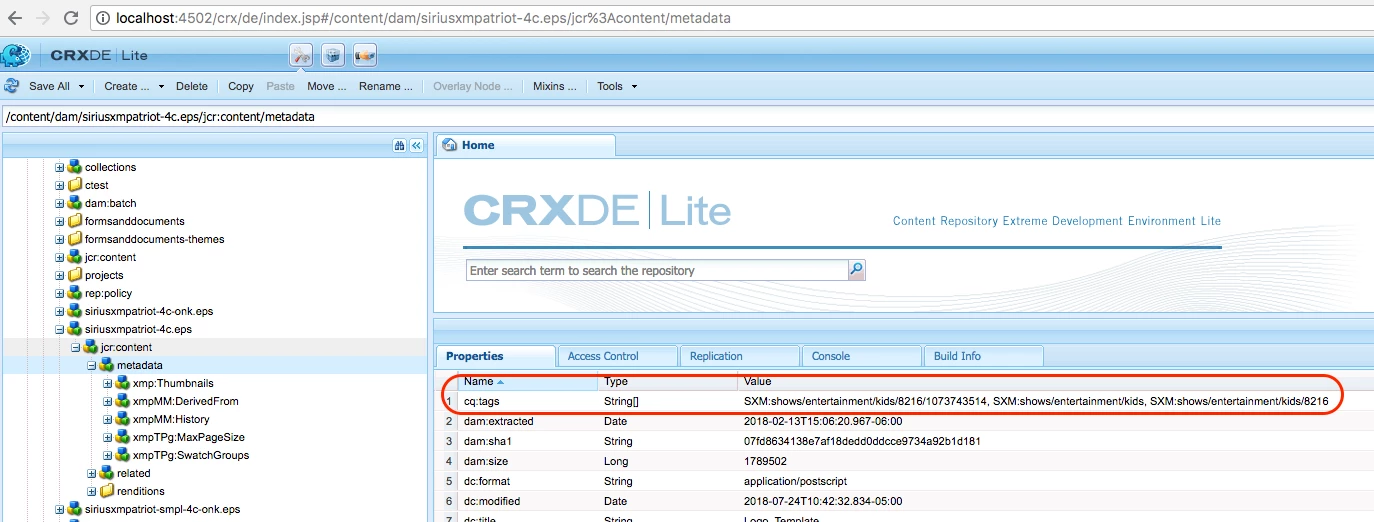Collapse the metadata node

click(92, 365)
